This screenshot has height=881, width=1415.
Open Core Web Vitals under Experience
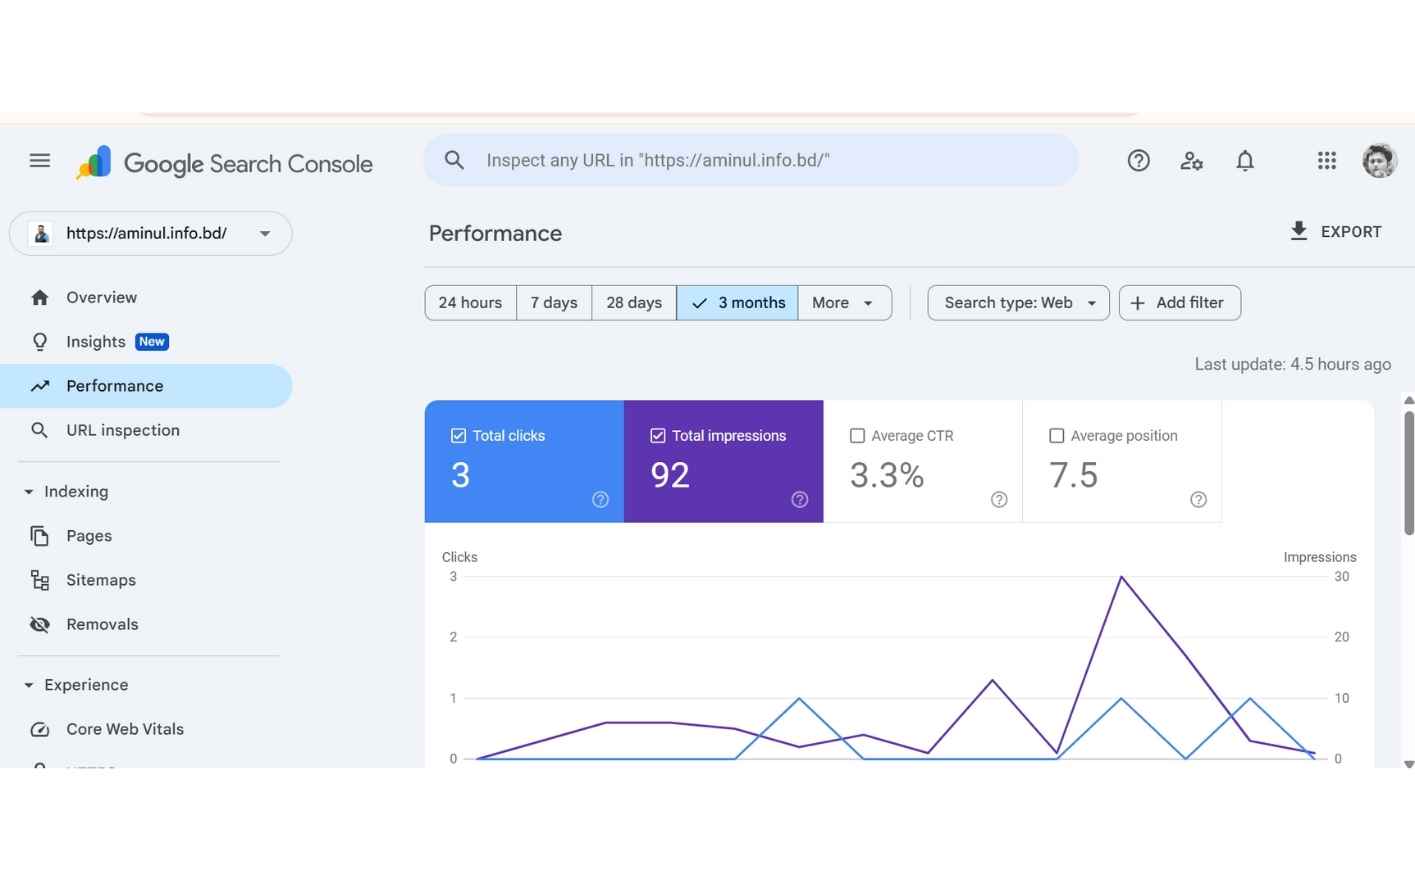point(124,729)
